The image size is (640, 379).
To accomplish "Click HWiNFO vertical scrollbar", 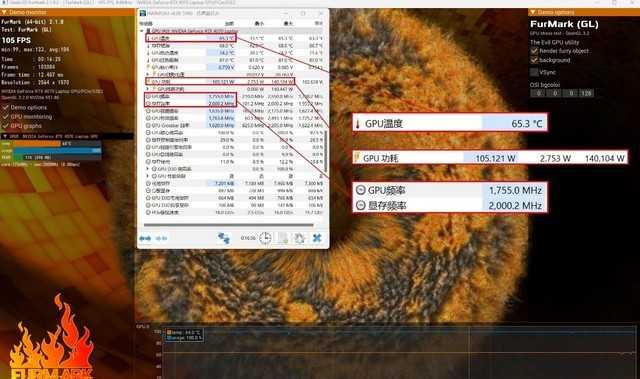I will 325,151.
